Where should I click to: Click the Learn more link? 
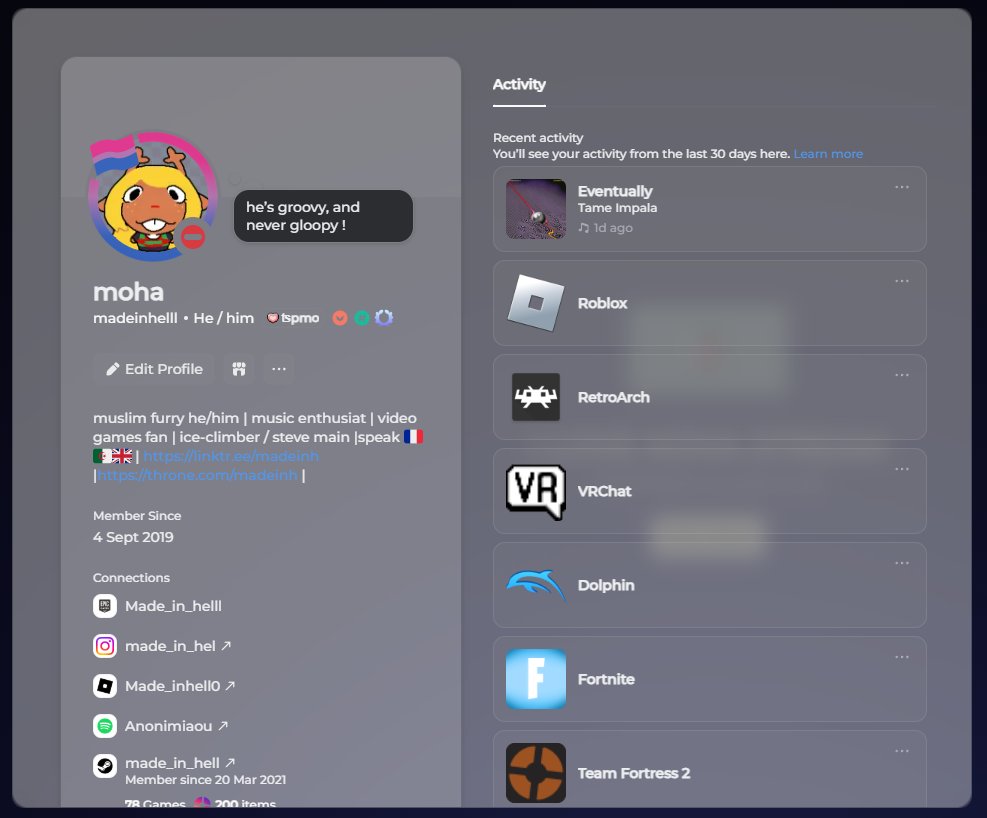[828, 154]
